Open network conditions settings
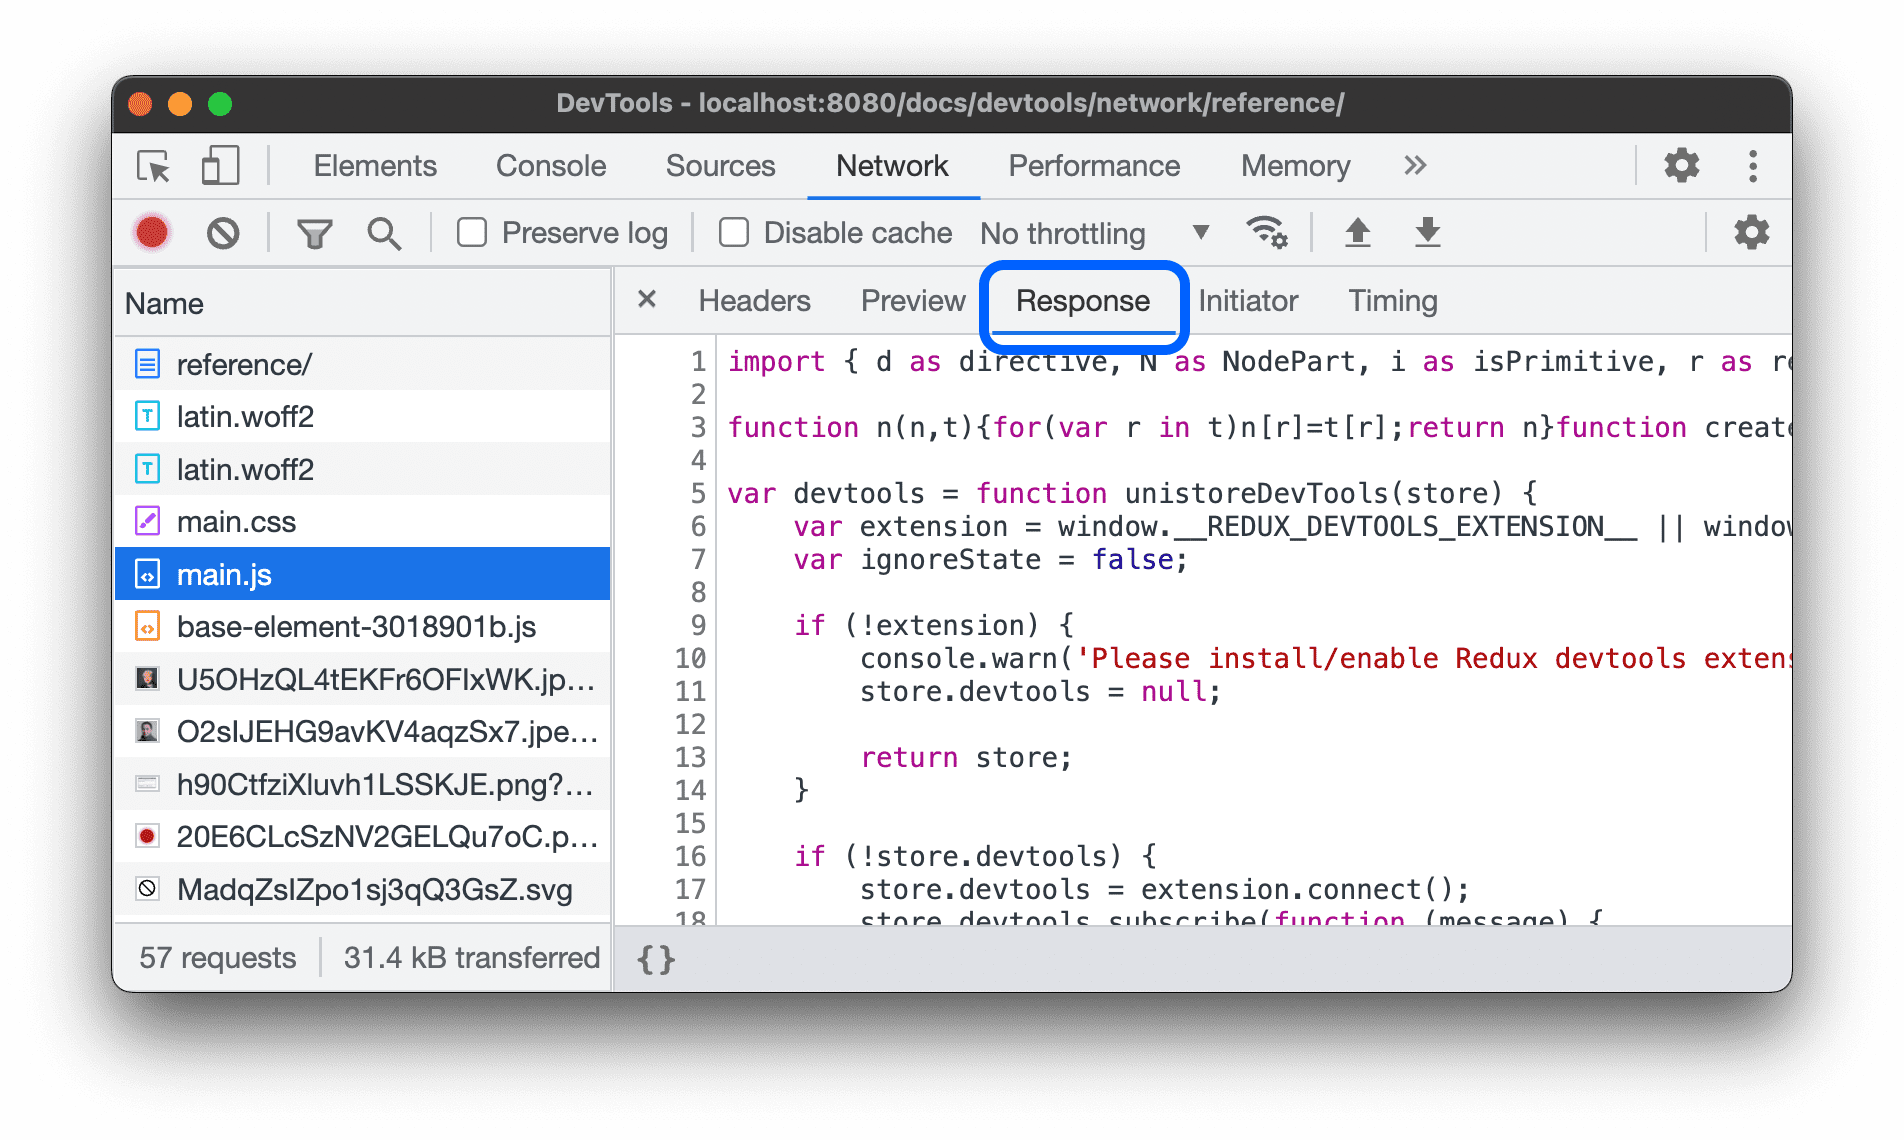Image resolution: width=1904 pixels, height=1140 pixels. 1268,232
